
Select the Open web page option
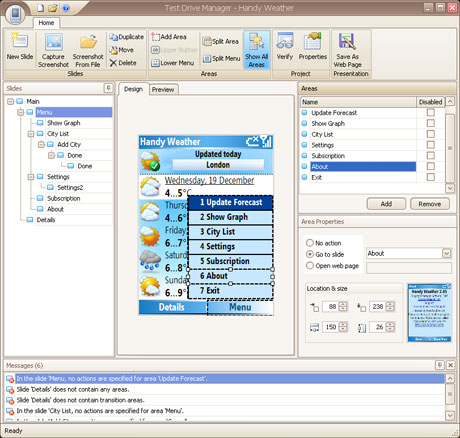pos(310,265)
